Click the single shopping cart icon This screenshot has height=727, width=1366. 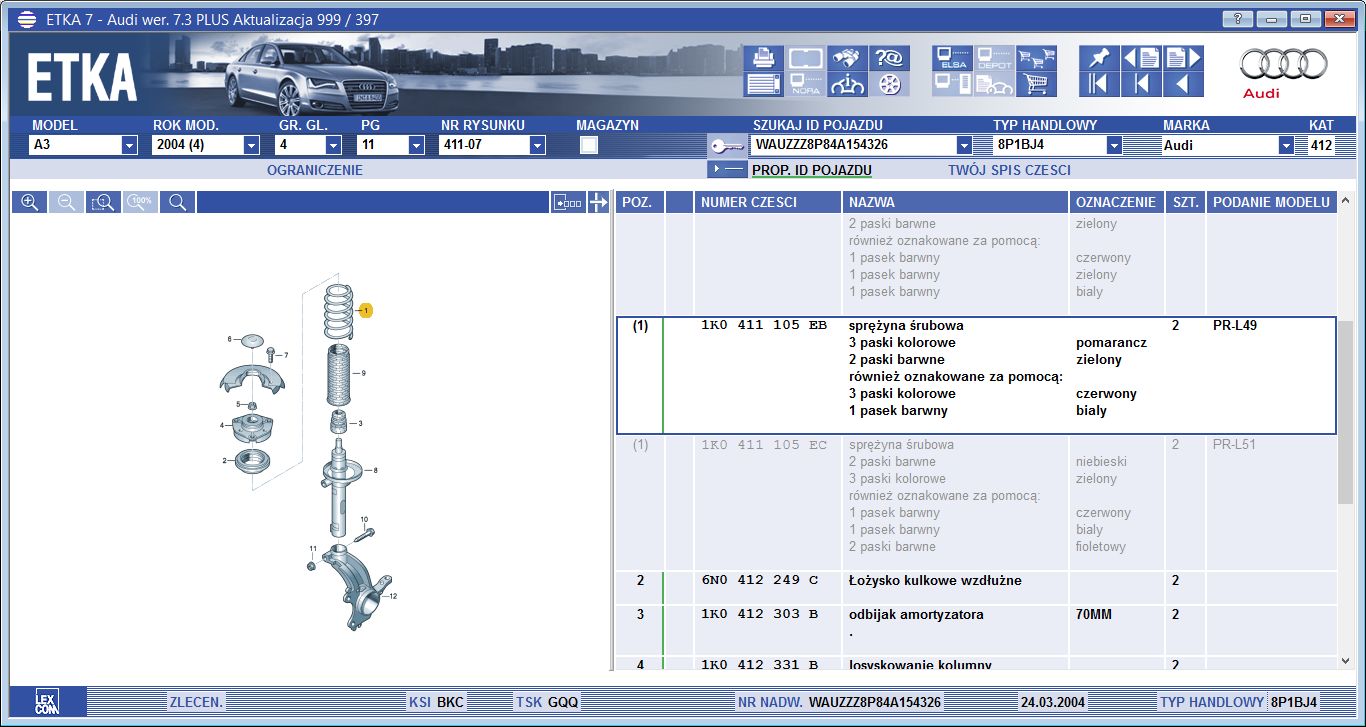point(1037,84)
